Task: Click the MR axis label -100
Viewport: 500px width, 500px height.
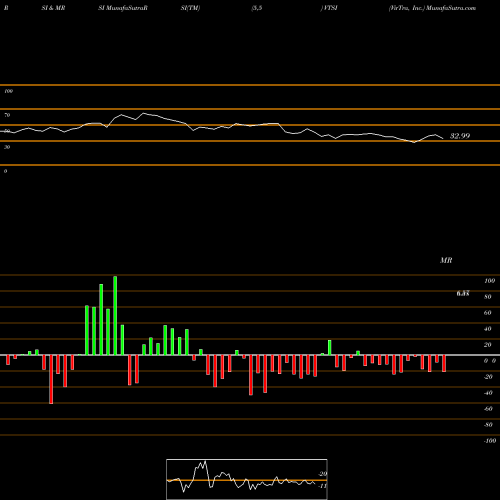Action: [489, 441]
